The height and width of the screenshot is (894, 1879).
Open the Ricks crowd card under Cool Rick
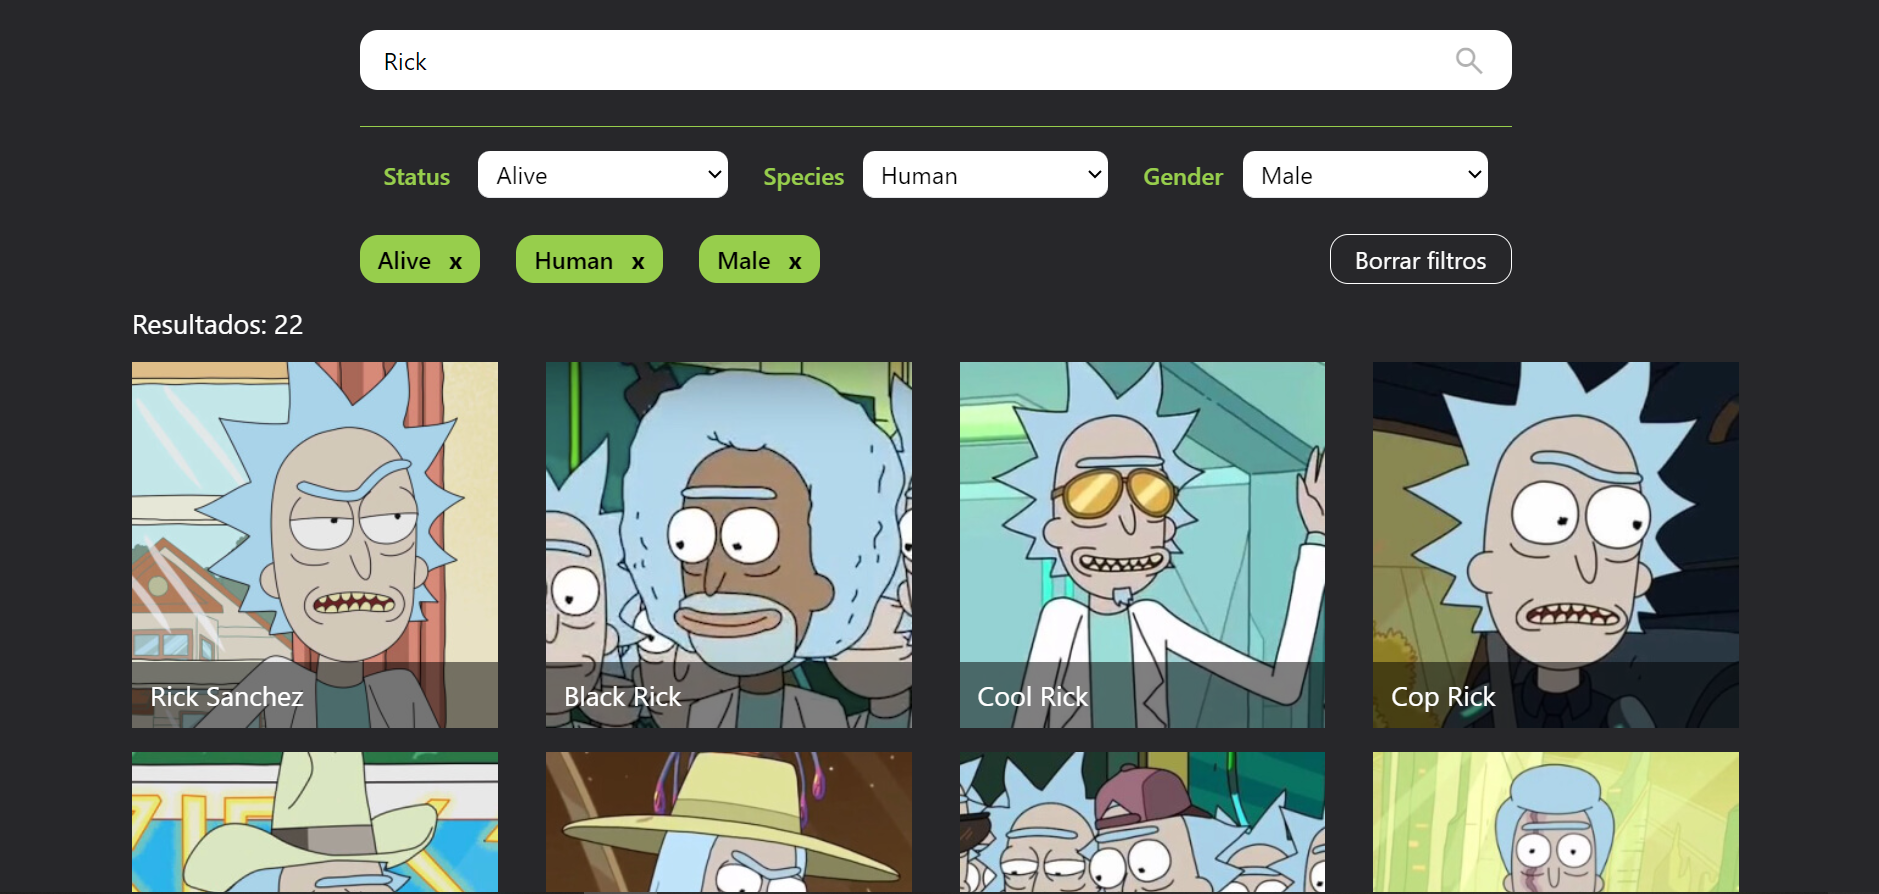(x=1142, y=822)
